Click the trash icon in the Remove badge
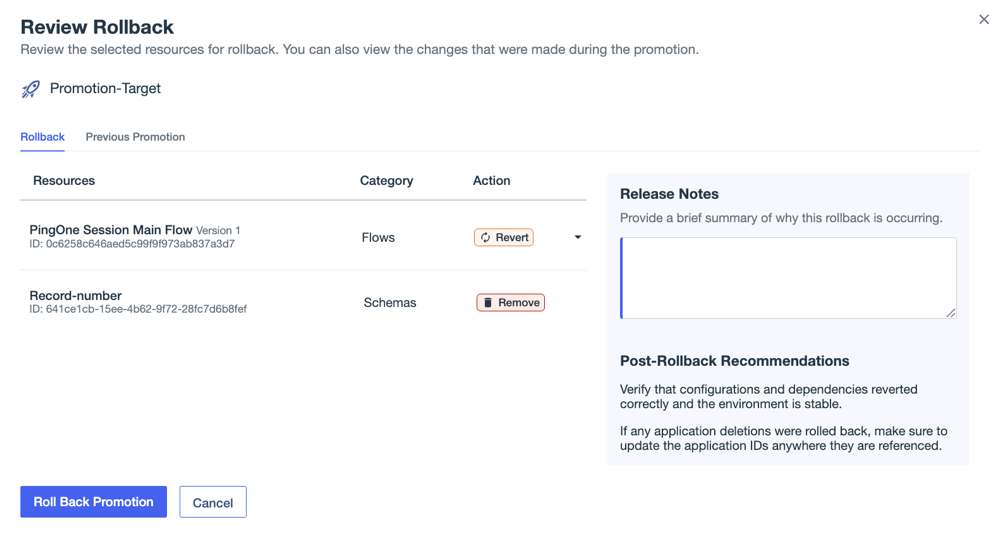The height and width of the screenshot is (538, 1000). (488, 302)
